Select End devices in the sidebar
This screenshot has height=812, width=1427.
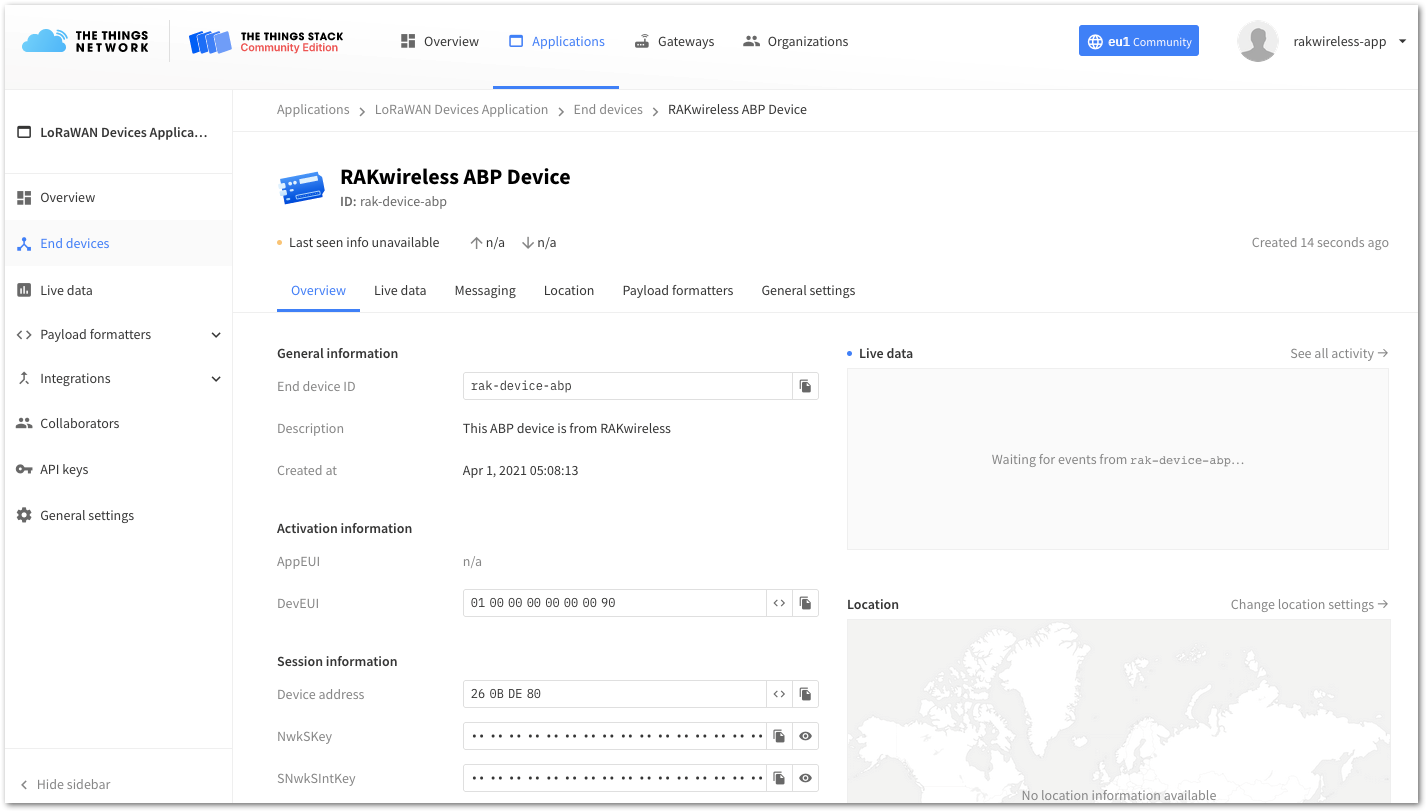[x=118, y=243]
